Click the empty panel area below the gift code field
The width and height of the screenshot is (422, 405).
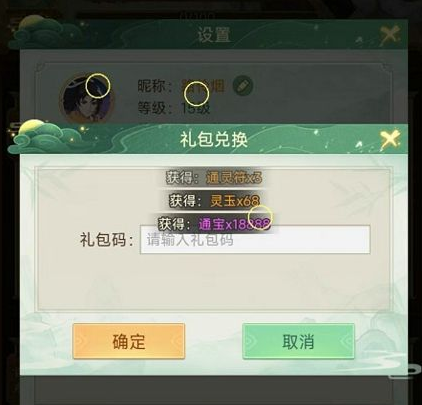[213, 282]
